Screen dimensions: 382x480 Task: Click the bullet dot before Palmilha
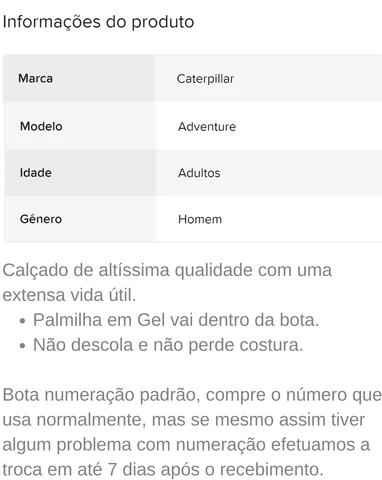pos(23,321)
